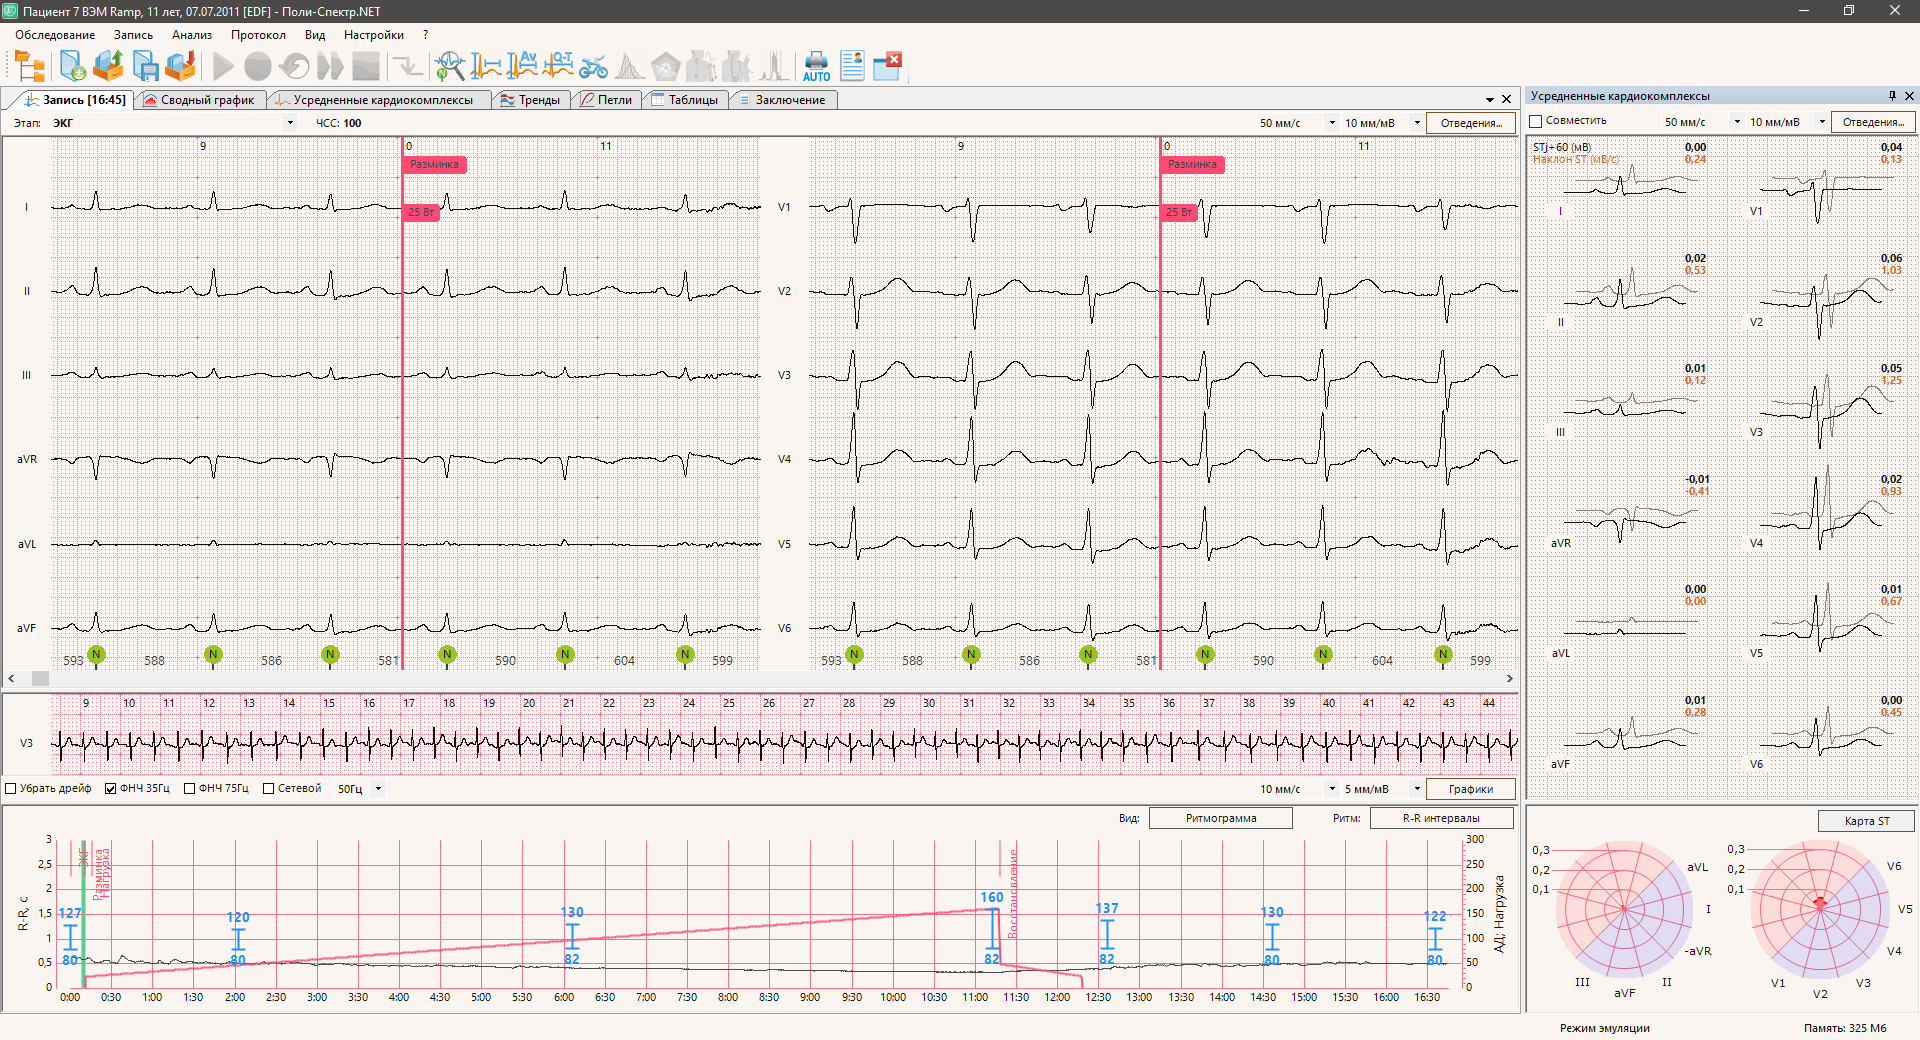
Task: Pin the Усредненные кардиокомплексы panel
Action: (1892, 96)
